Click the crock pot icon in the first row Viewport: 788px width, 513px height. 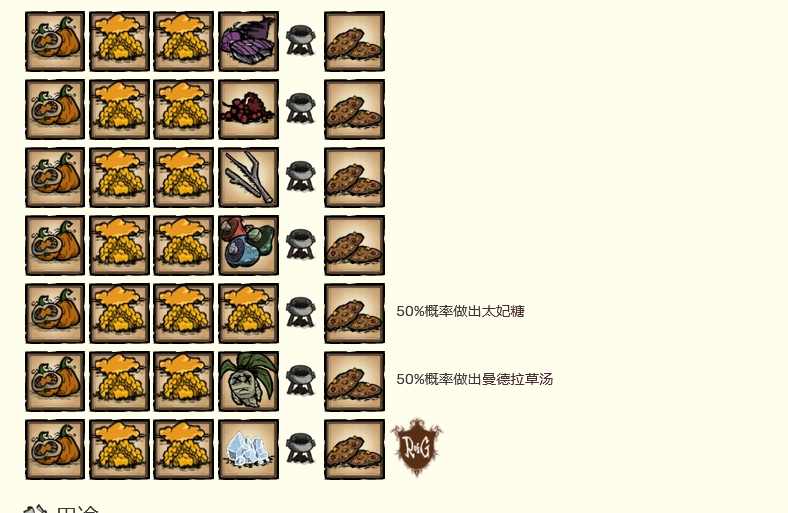(301, 41)
